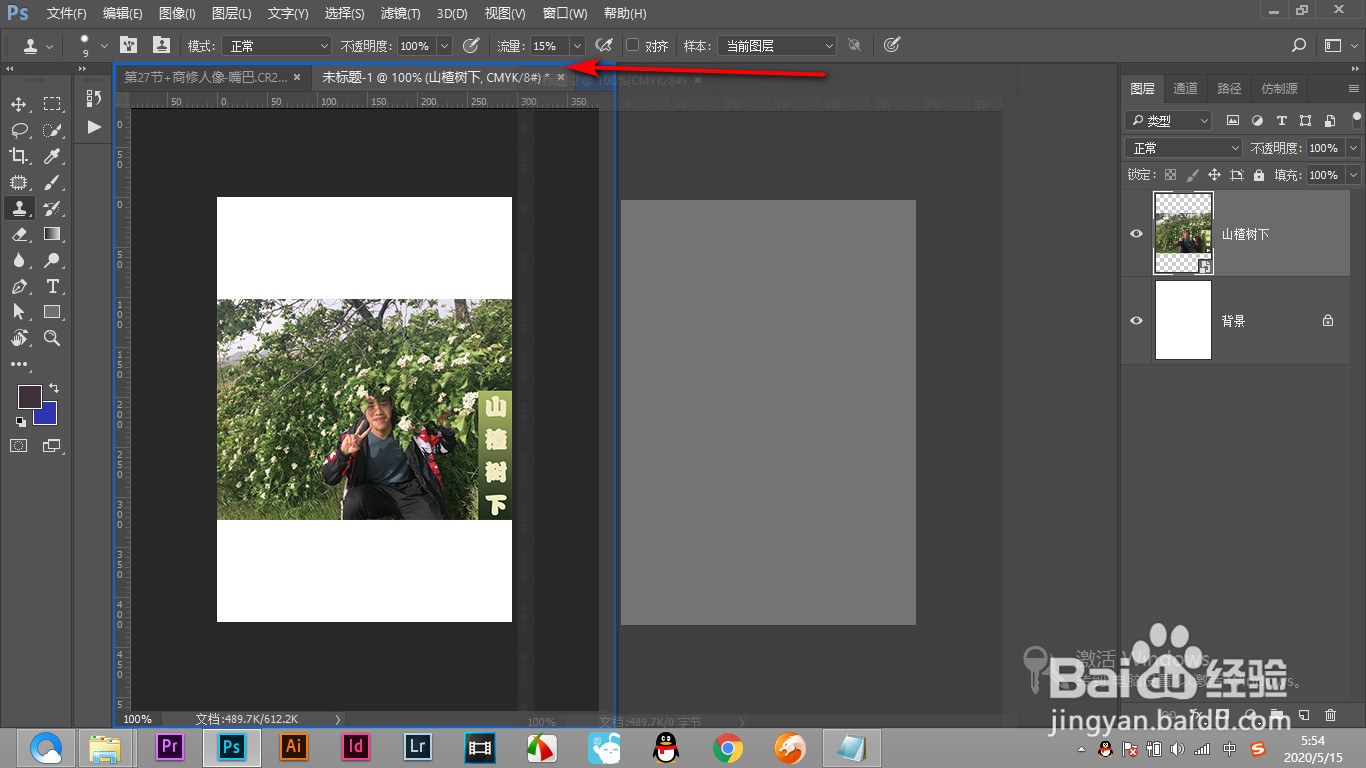1366x768 pixels.
Task: Check the 对齐 aligned checkbox
Action: pos(632,45)
